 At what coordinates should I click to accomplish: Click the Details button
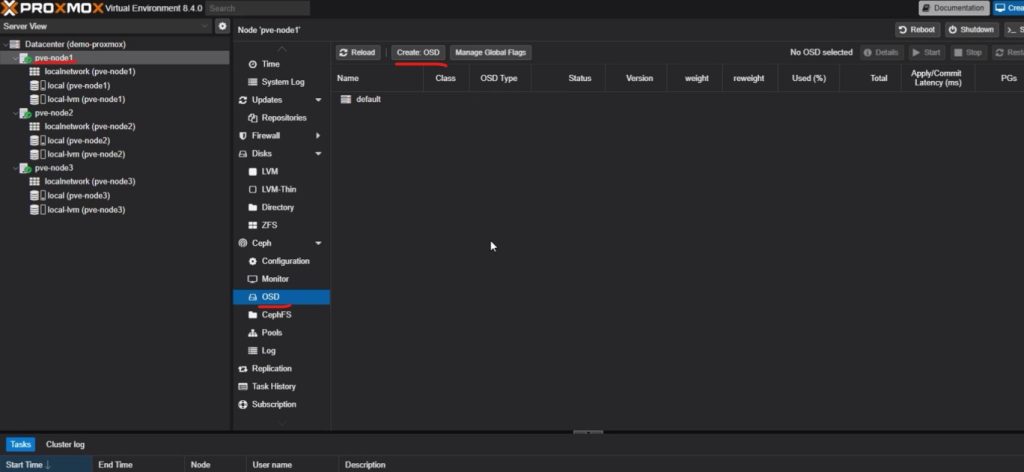(882, 52)
